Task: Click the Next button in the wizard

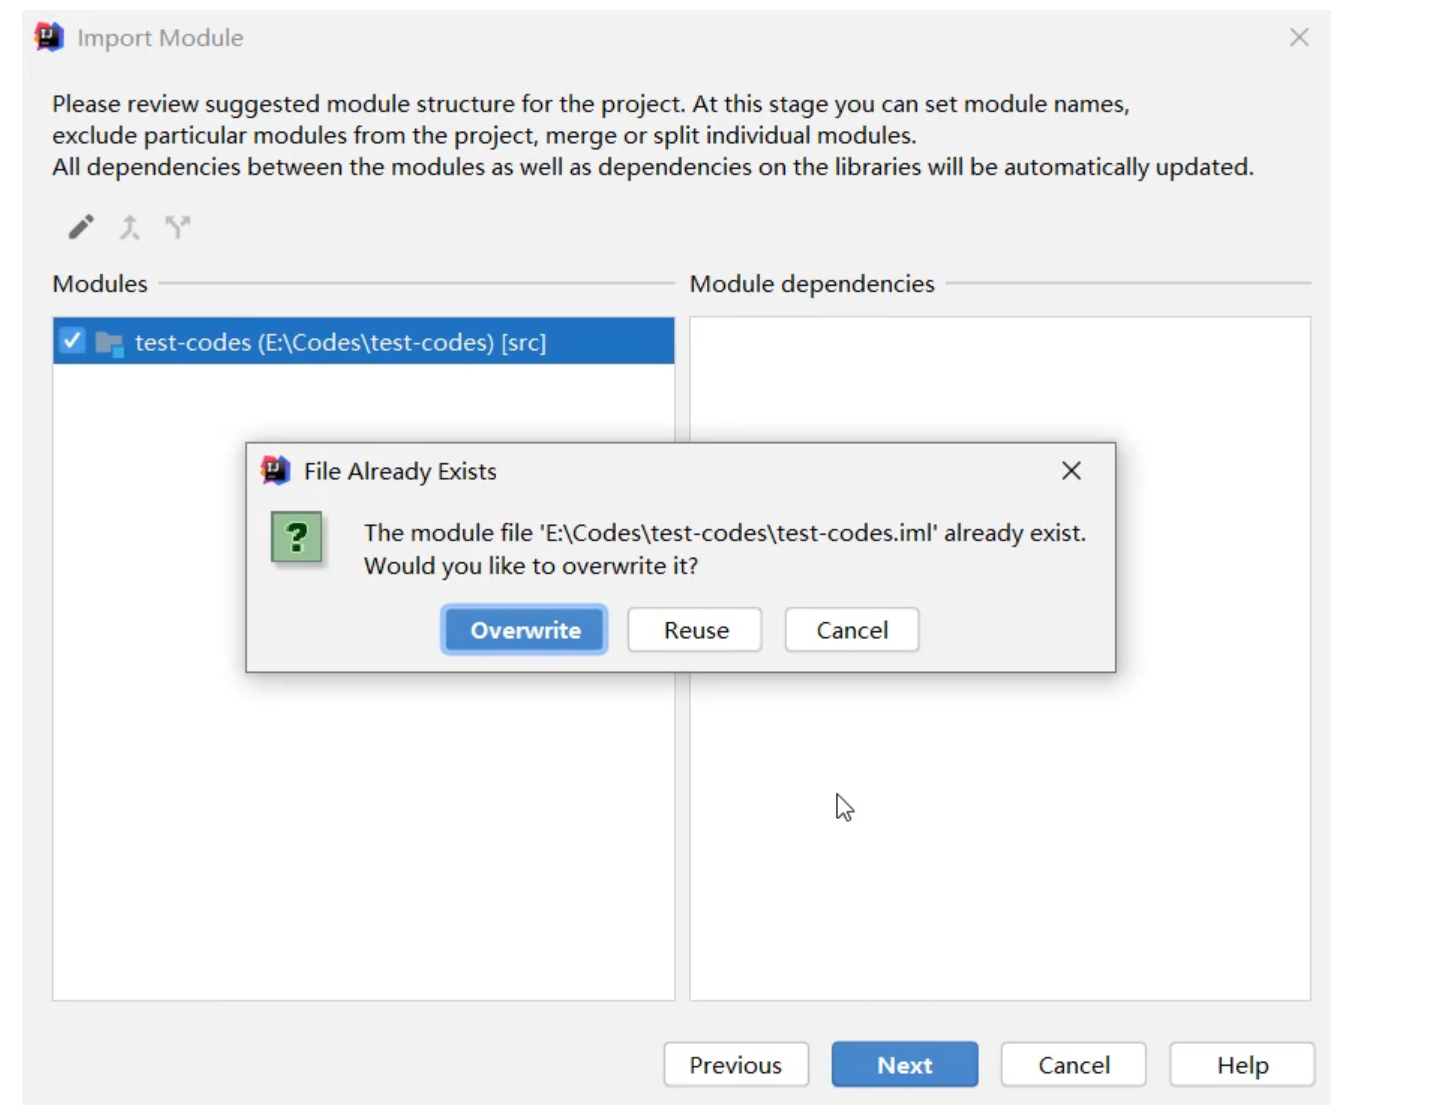Action: (x=904, y=1065)
